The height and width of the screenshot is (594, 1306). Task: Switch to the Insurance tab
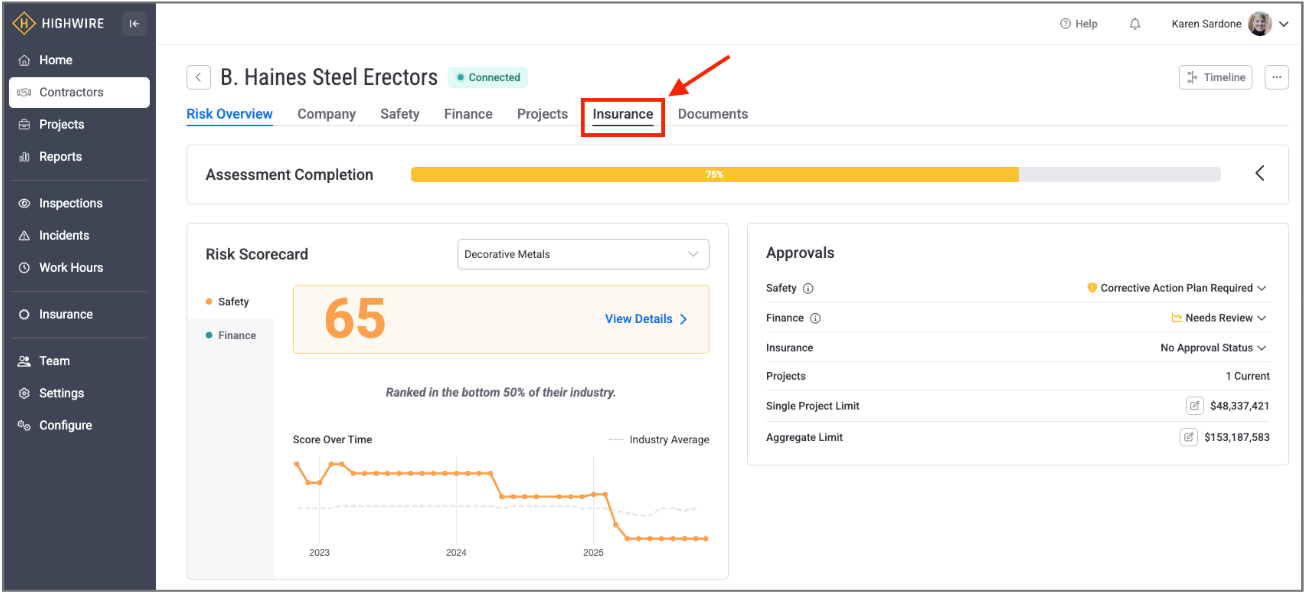pyautogui.click(x=623, y=114)
